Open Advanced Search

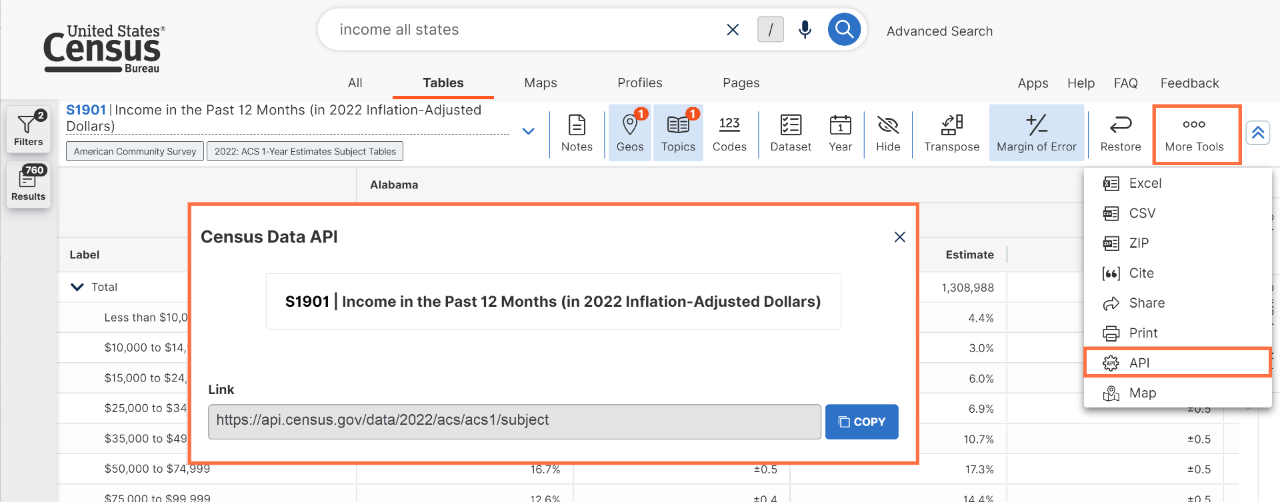(940, 31)
